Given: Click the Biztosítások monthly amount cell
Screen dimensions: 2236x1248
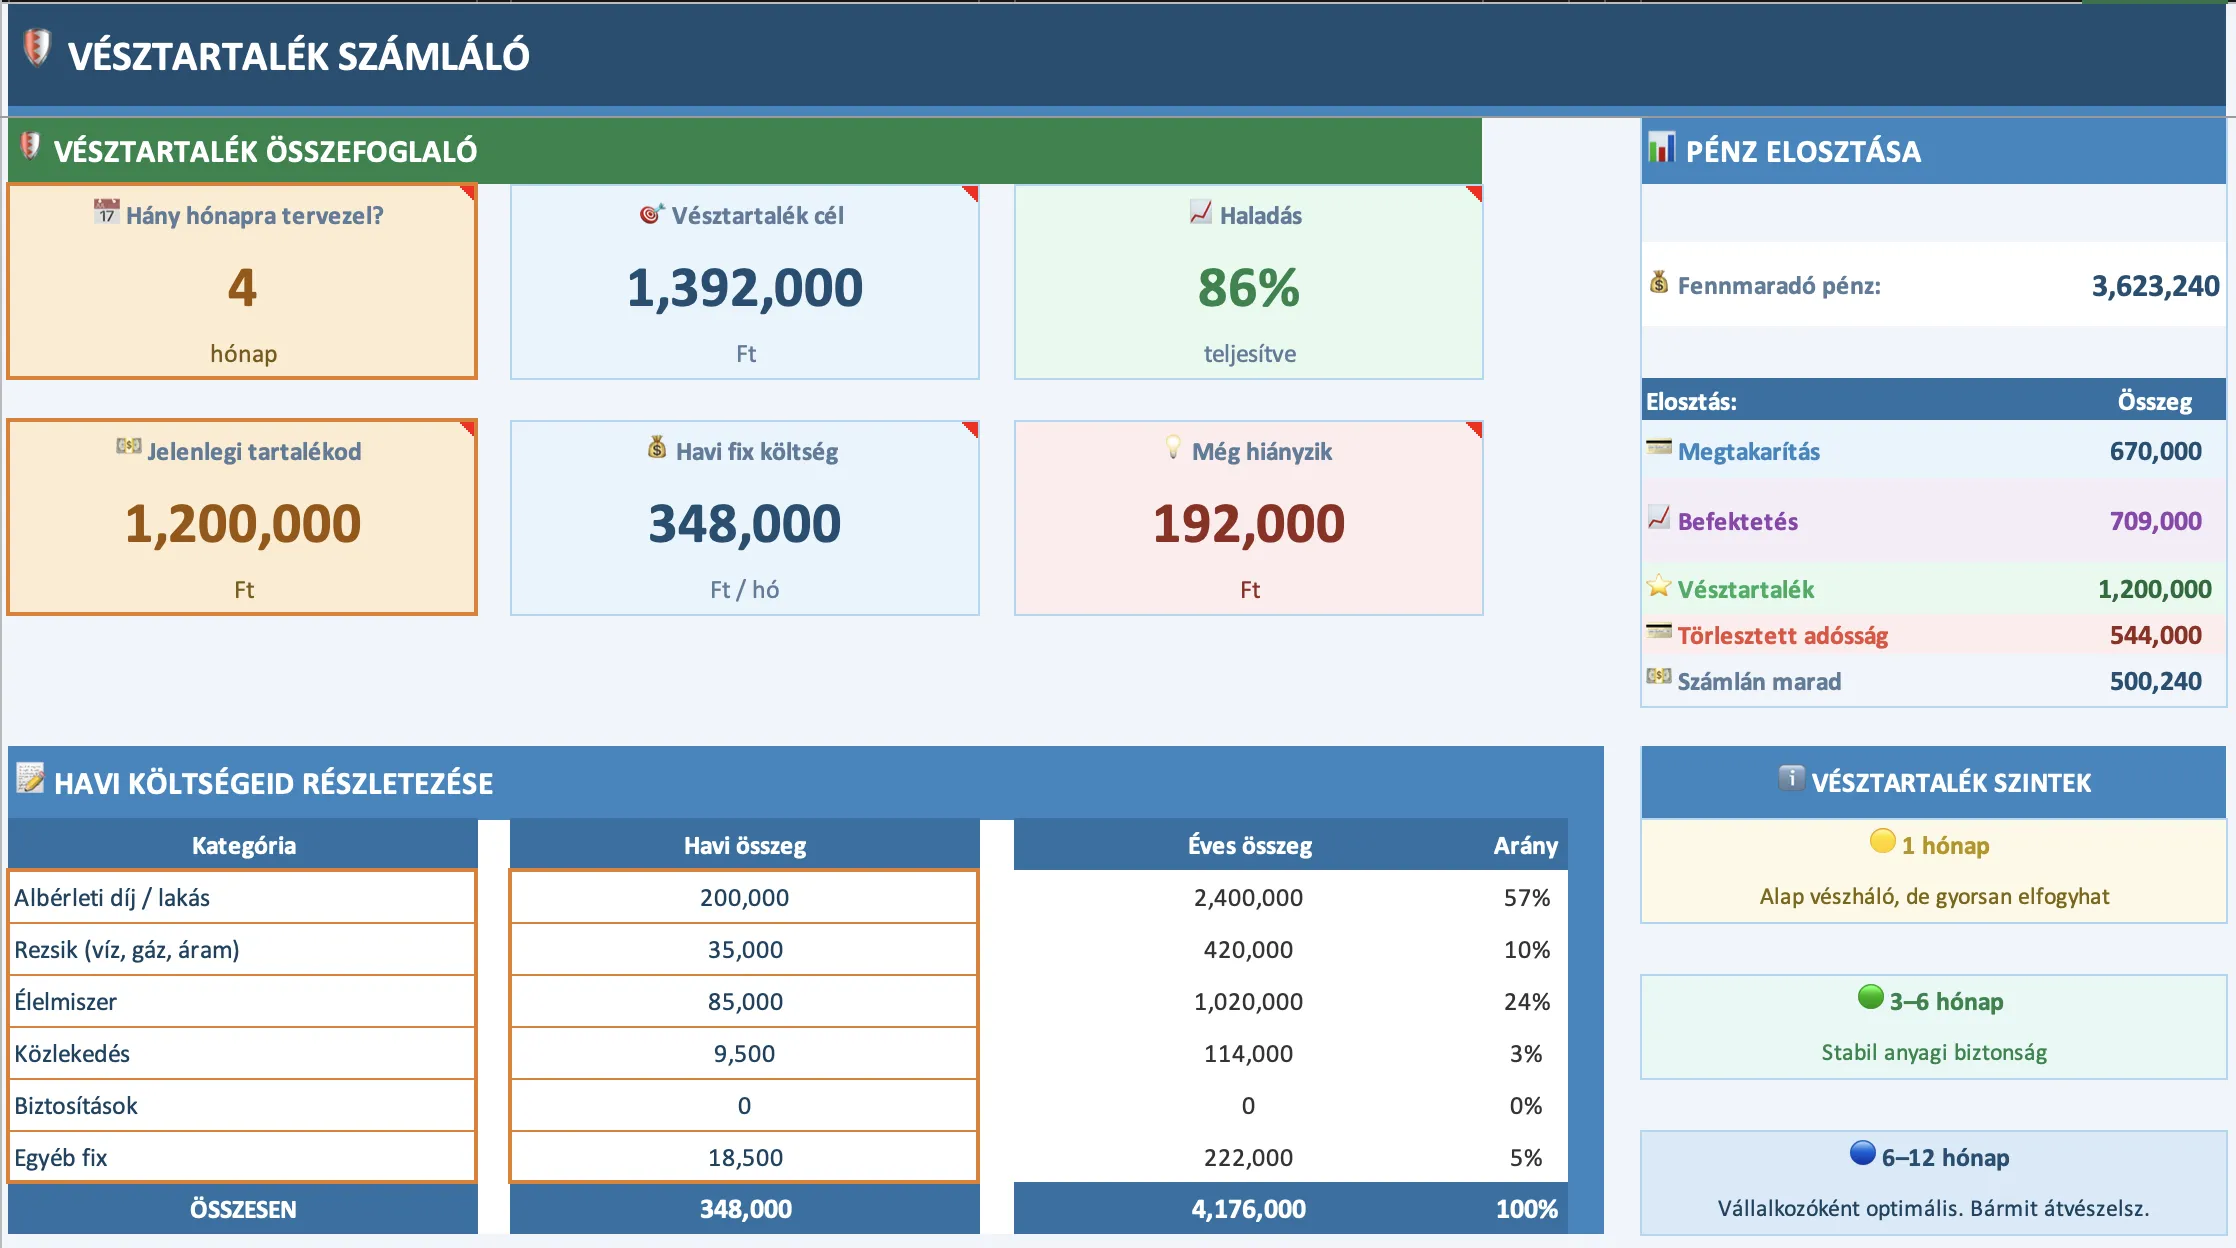Looking at the screenshot, I should 744,1105.
